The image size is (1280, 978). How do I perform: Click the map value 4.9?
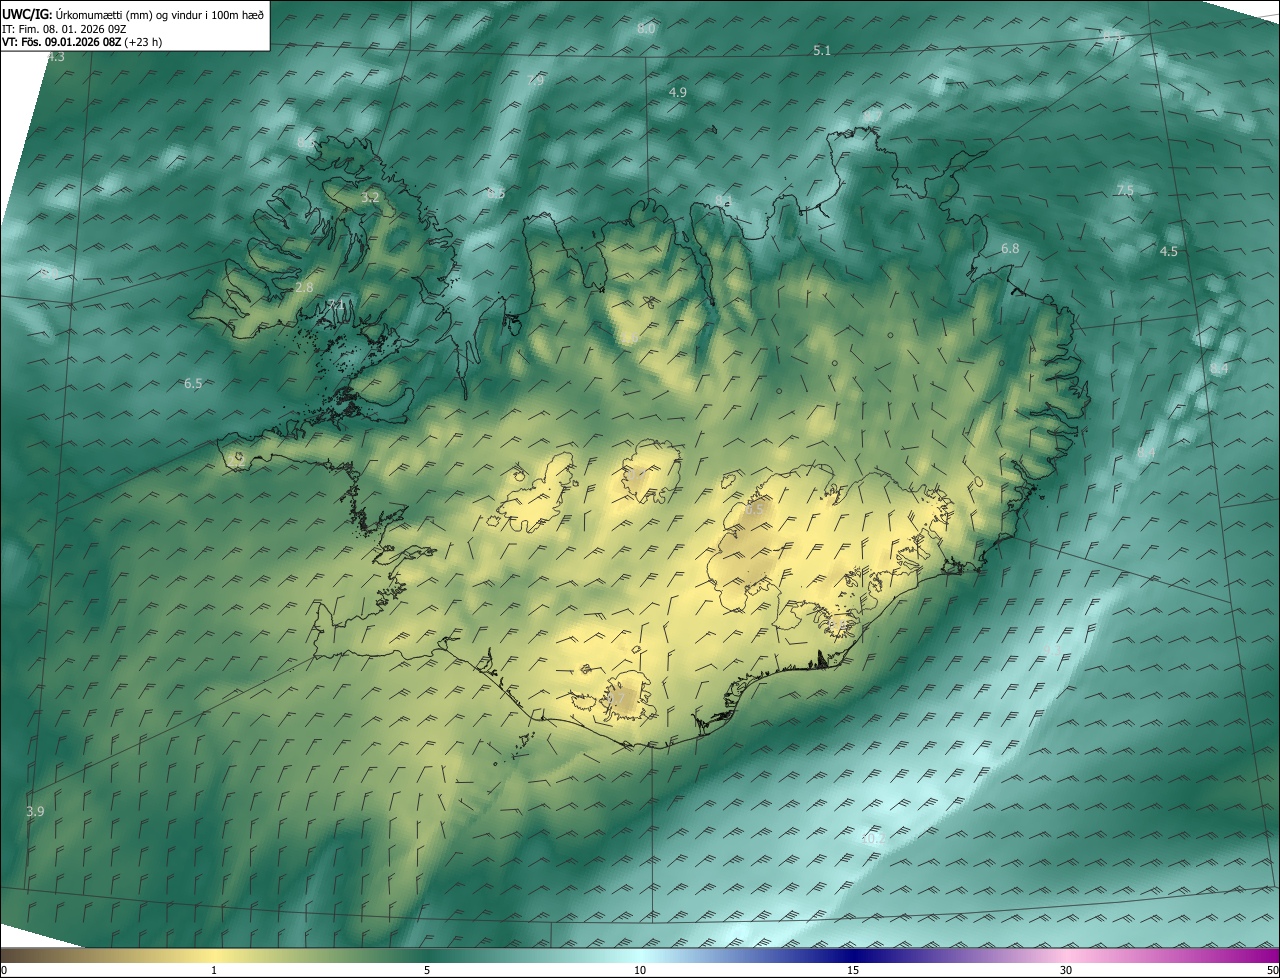[678, 92]
